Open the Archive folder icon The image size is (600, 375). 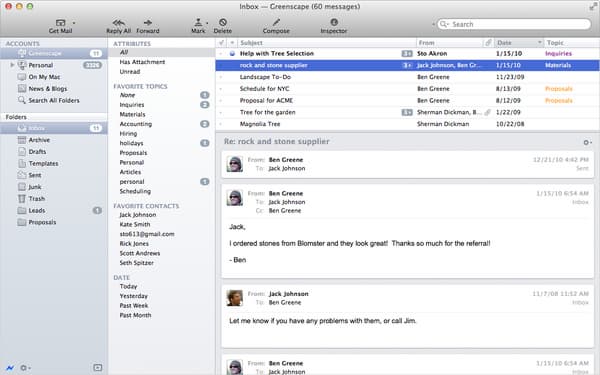click(22, 140)
